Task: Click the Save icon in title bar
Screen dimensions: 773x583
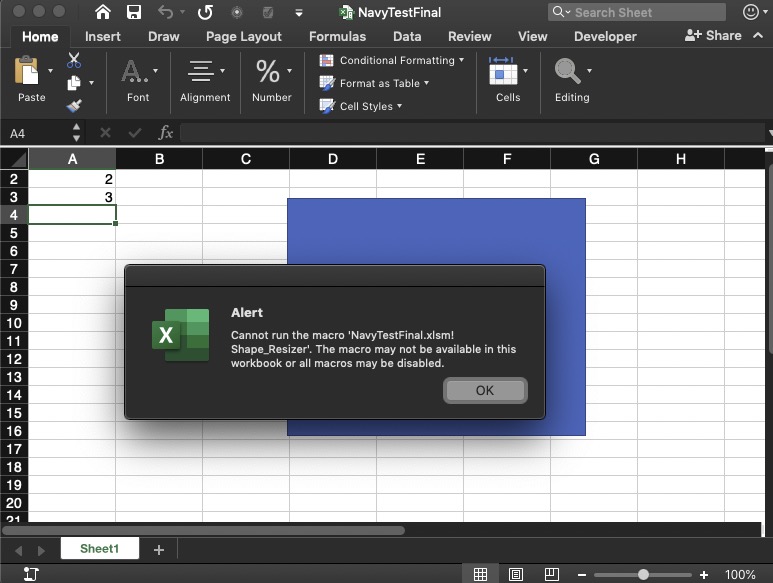Action: point(133,12)
